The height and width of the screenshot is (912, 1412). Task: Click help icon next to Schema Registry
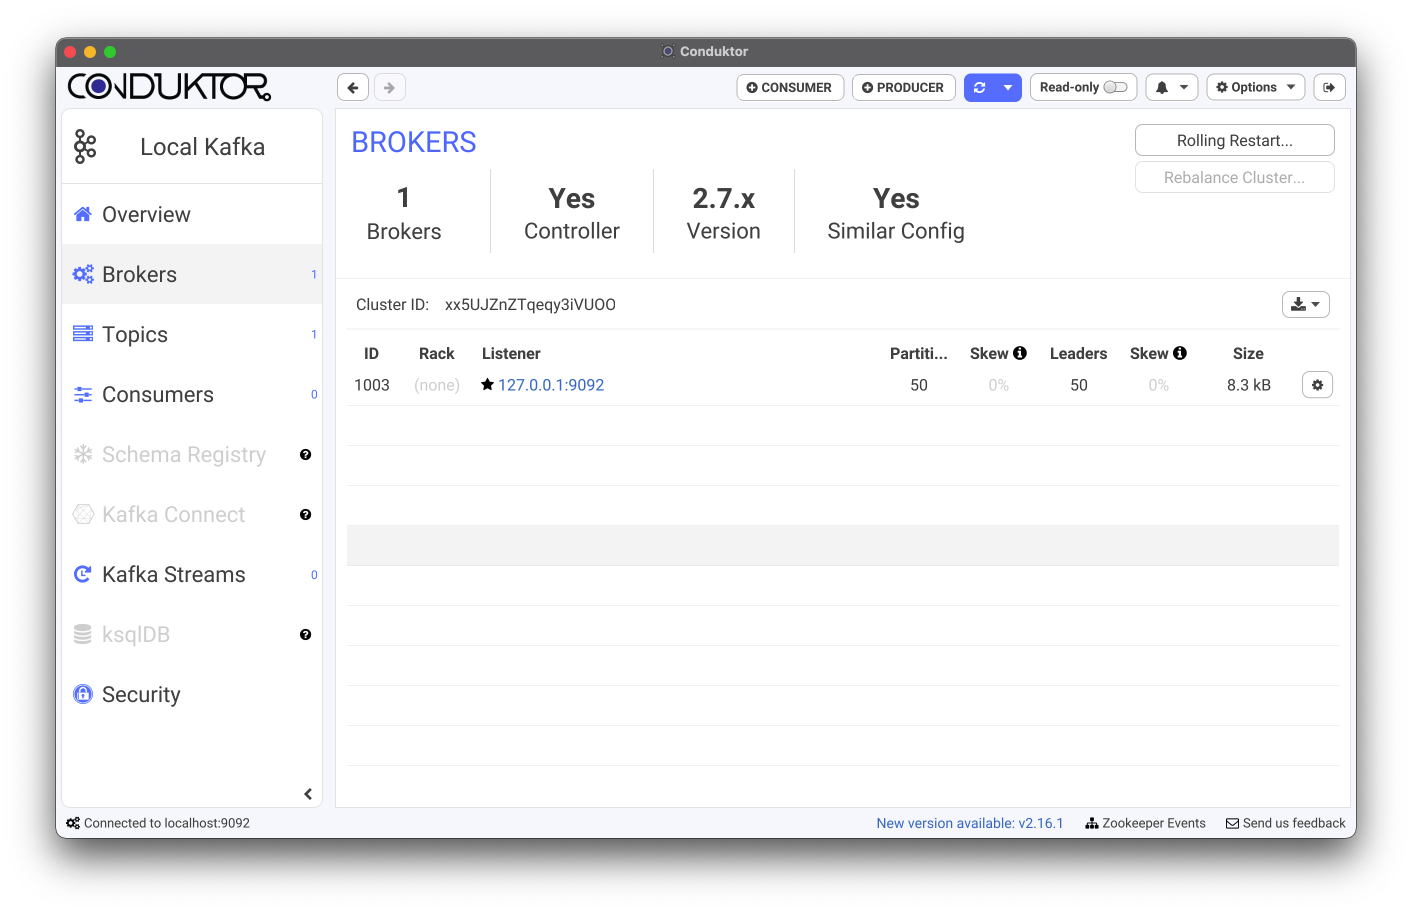coord(306,455)
